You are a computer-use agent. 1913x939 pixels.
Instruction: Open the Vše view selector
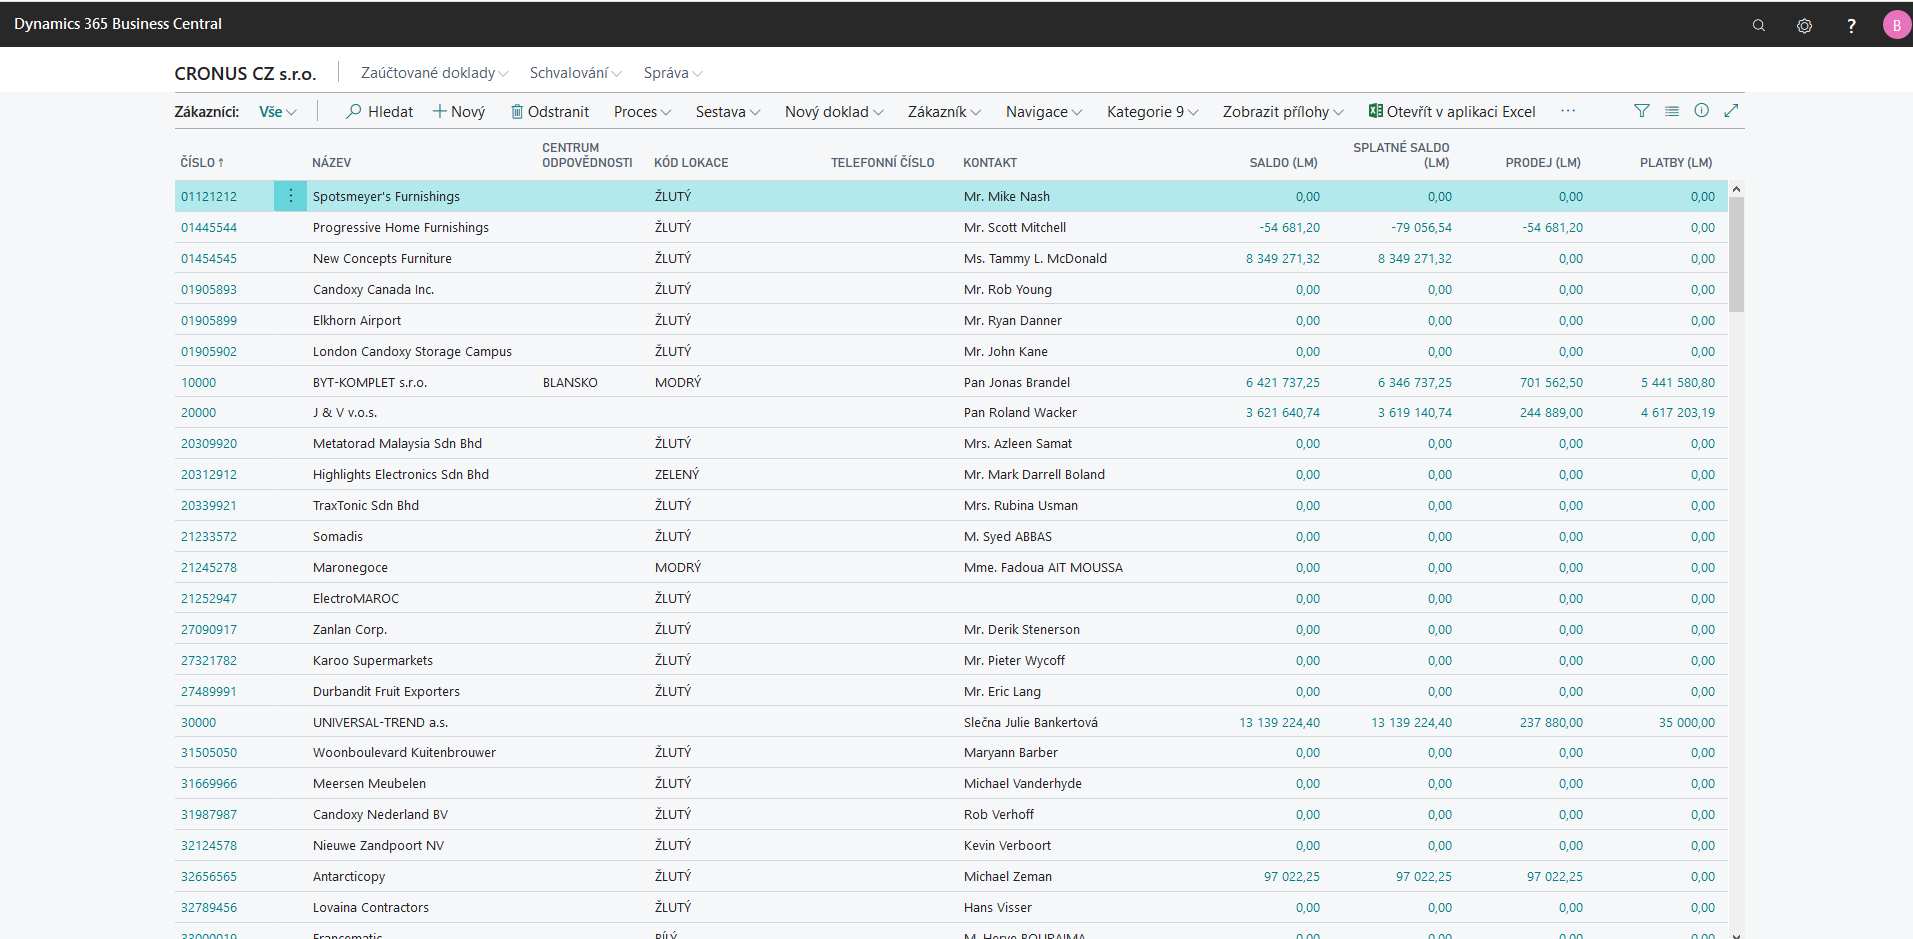coord(278,112)
